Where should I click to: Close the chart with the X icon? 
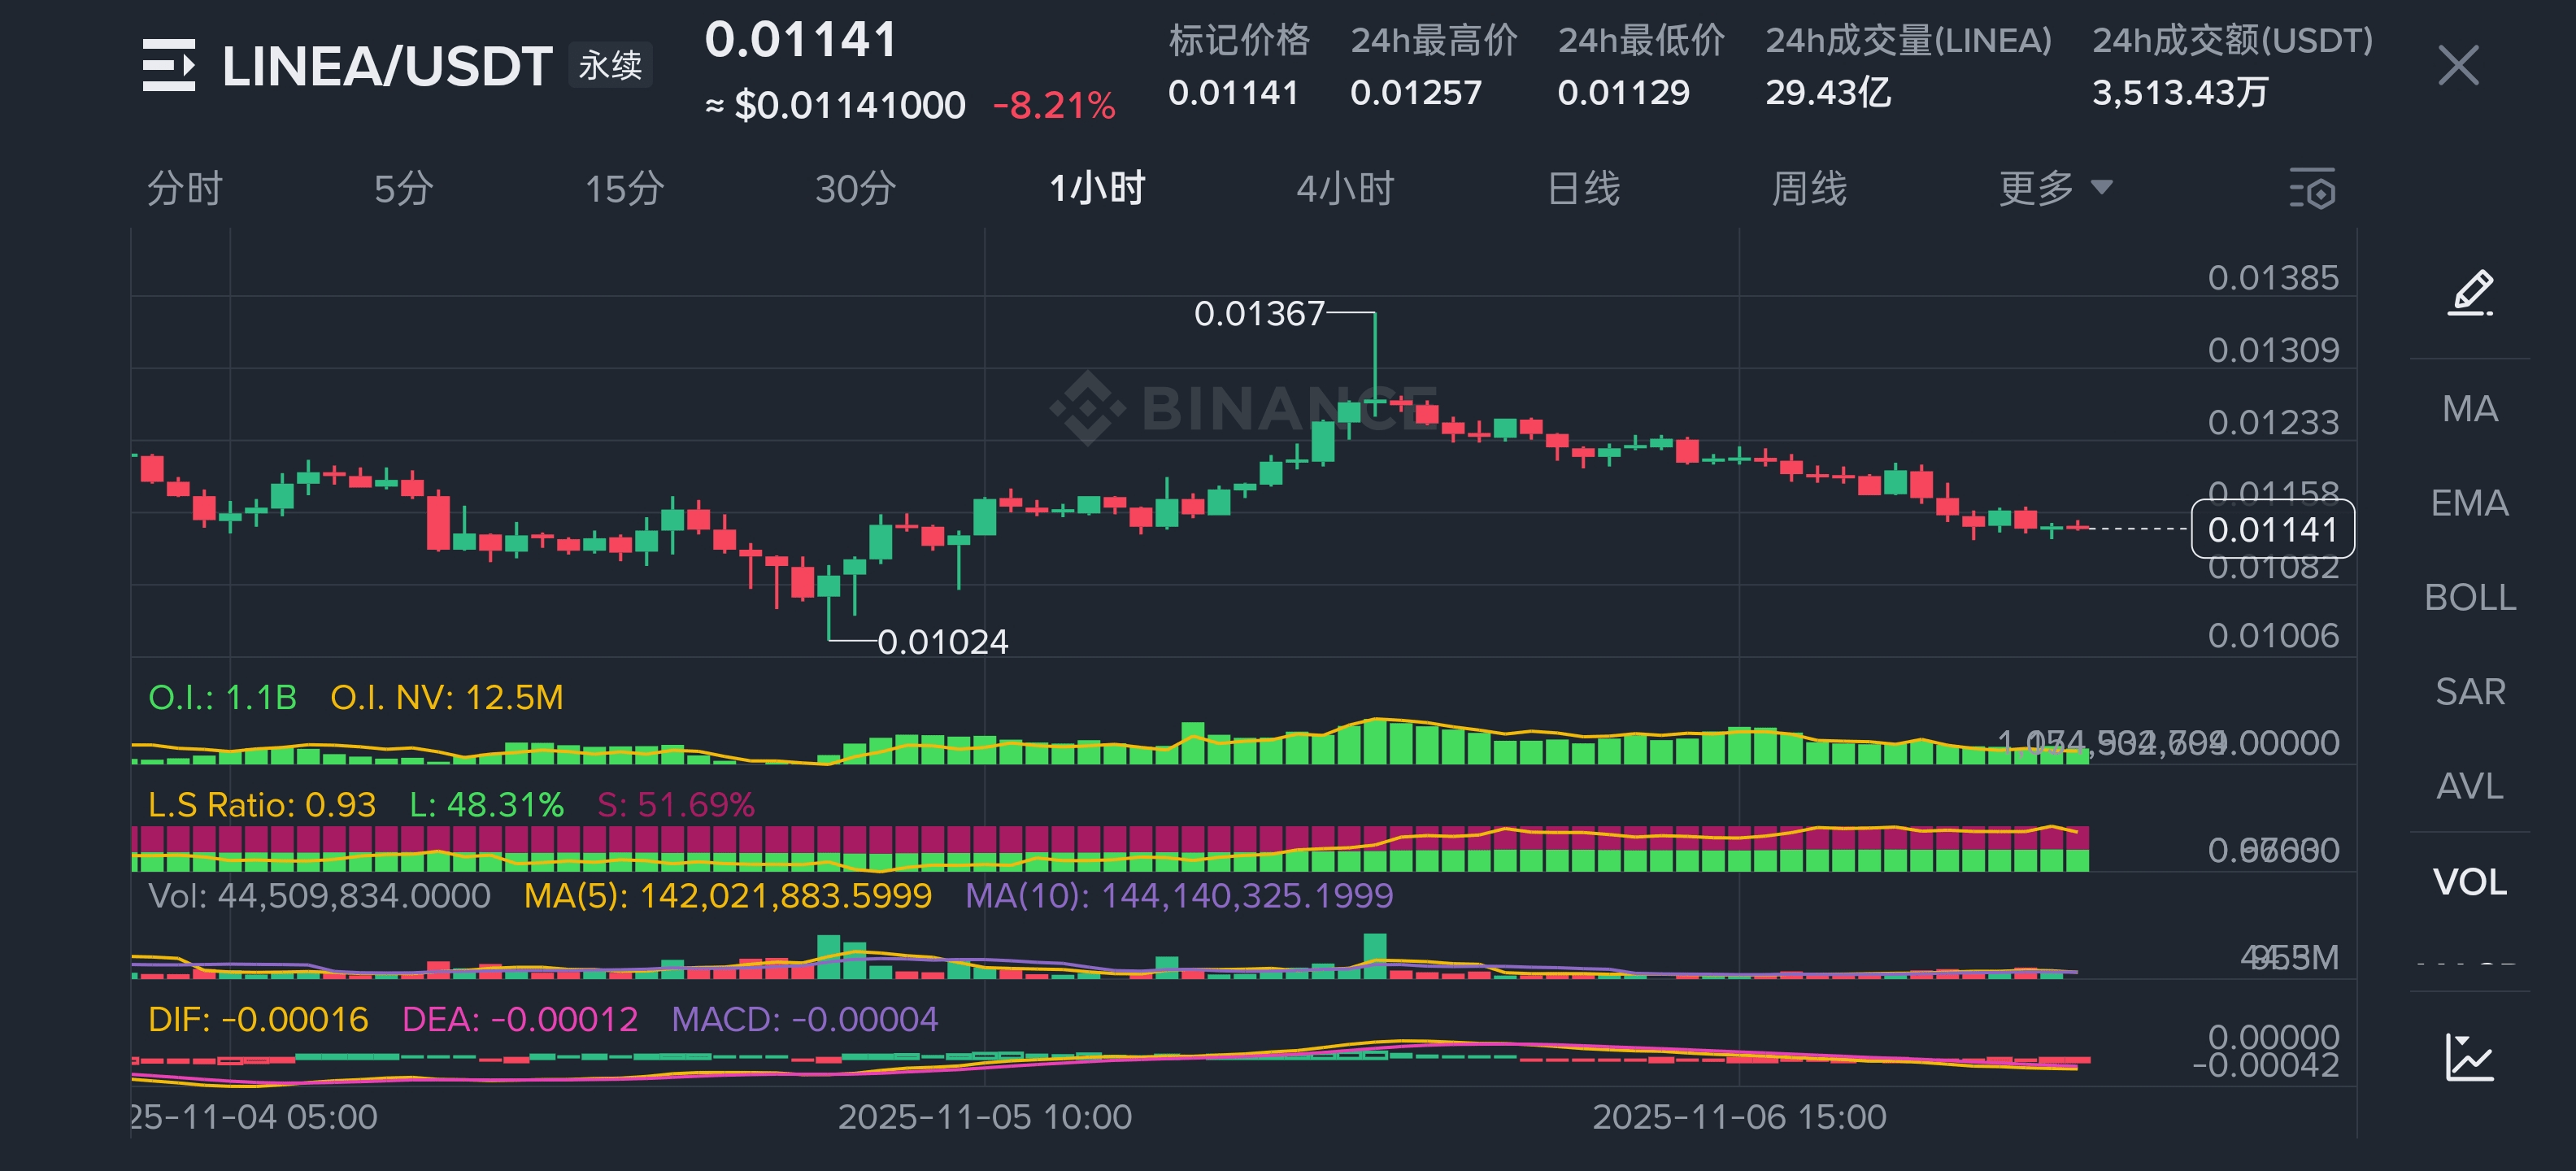[x=2458, y=66]
